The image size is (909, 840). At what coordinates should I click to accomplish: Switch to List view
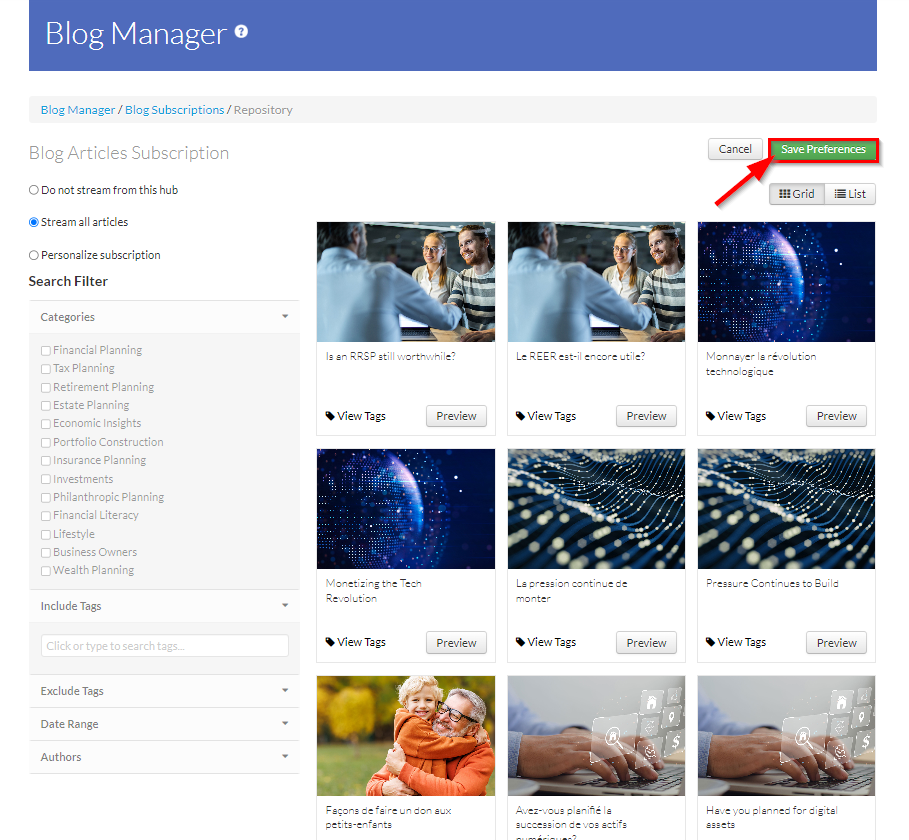coord(850,194)
